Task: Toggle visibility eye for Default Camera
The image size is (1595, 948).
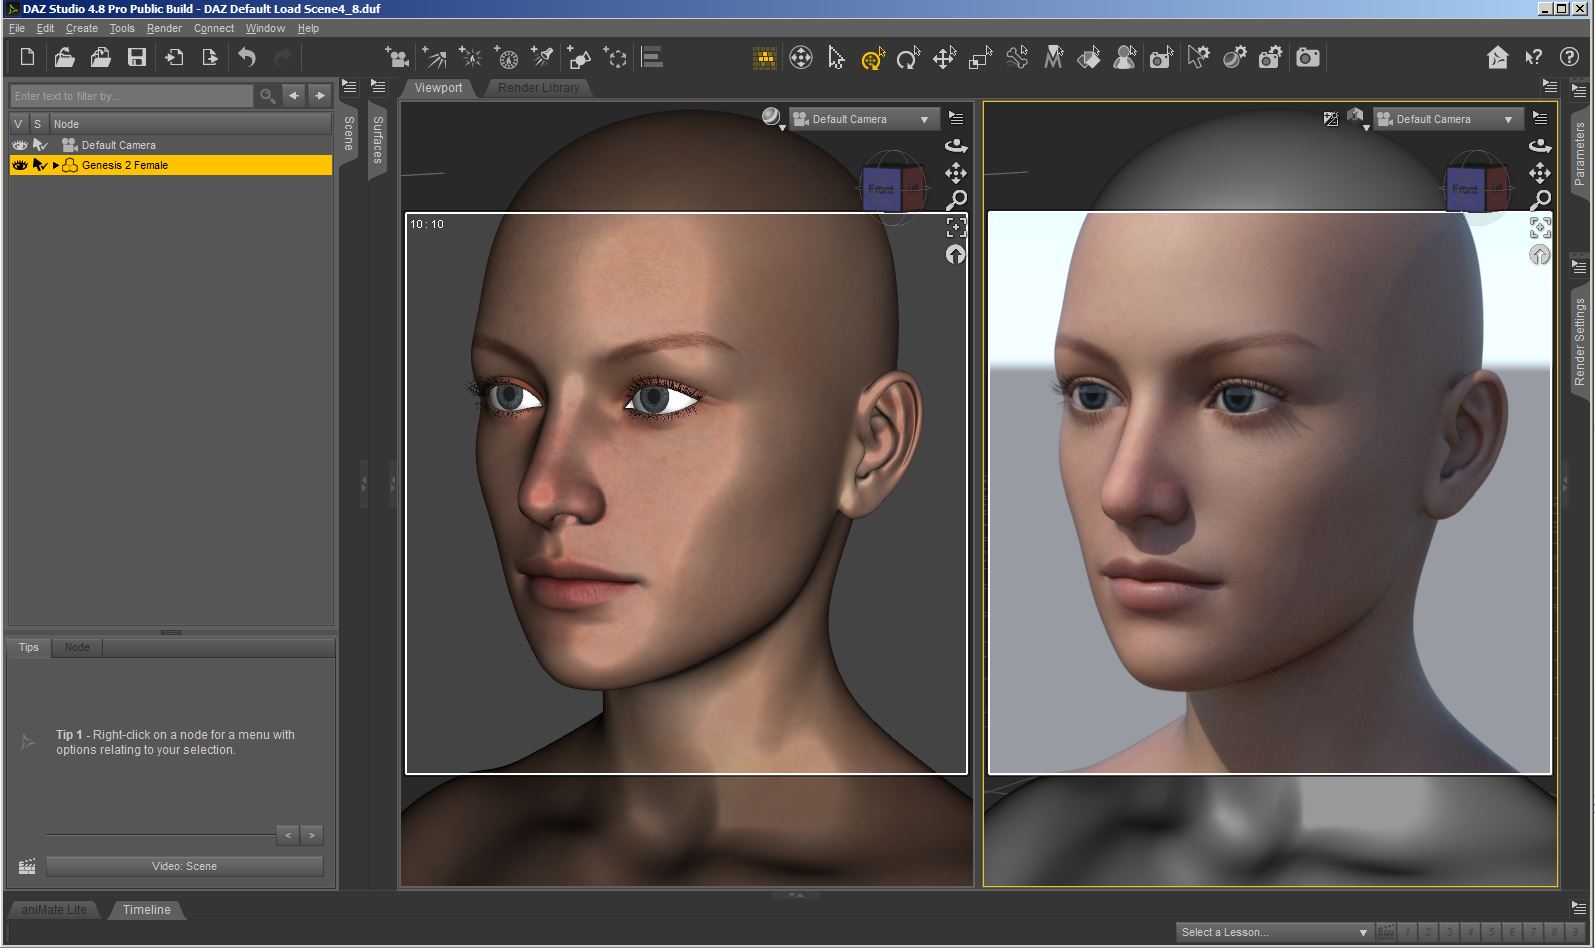Action: 19,145
